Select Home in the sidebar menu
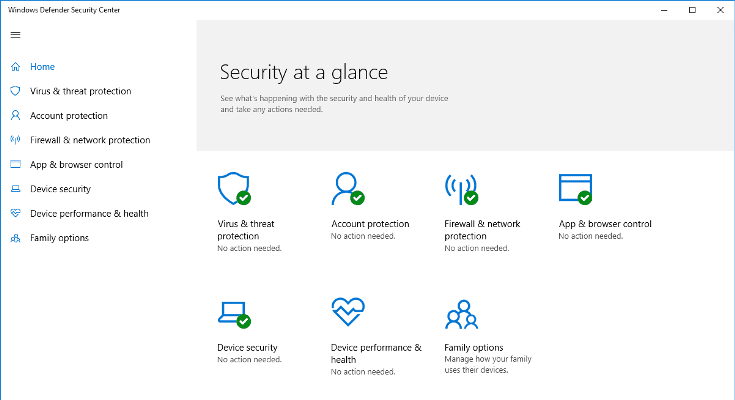The height and width of the screenshot is (400, 735). tap(42, 67)
